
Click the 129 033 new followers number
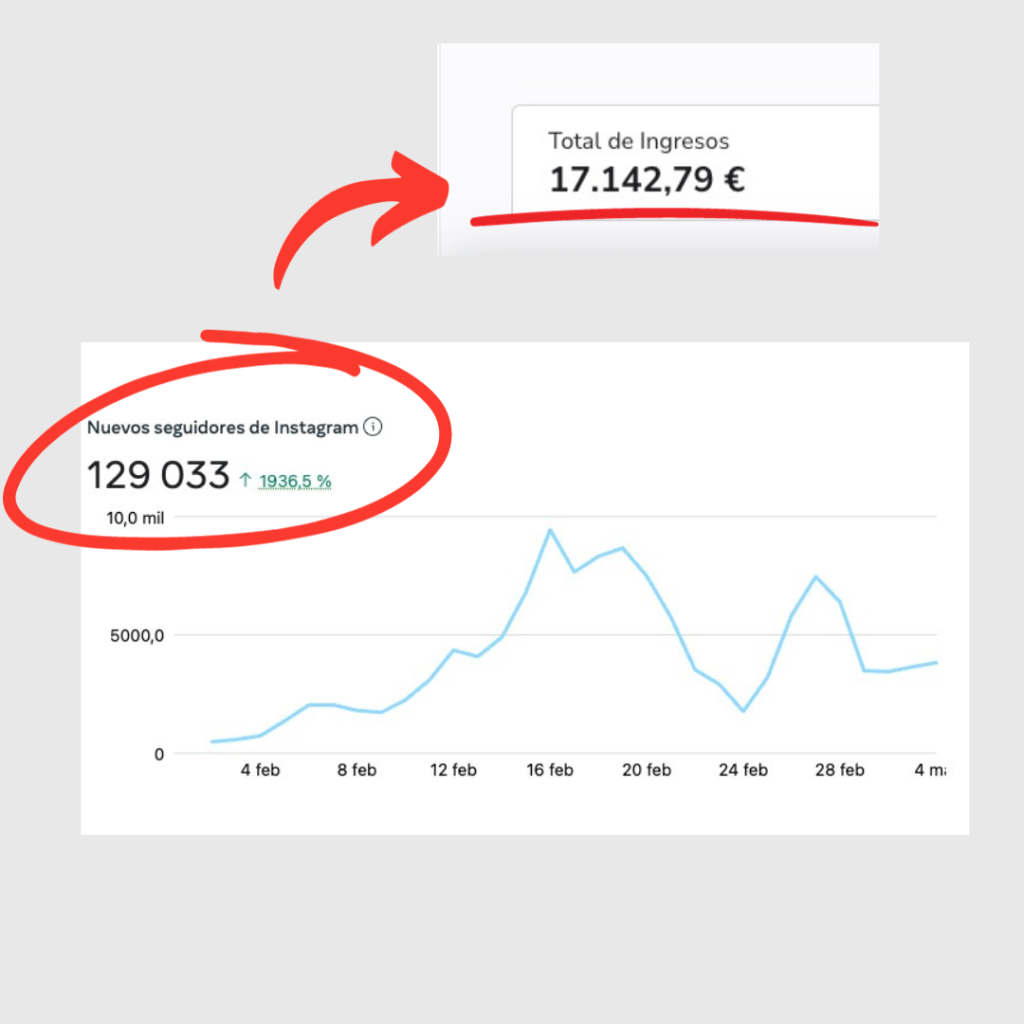coord(158,476)
